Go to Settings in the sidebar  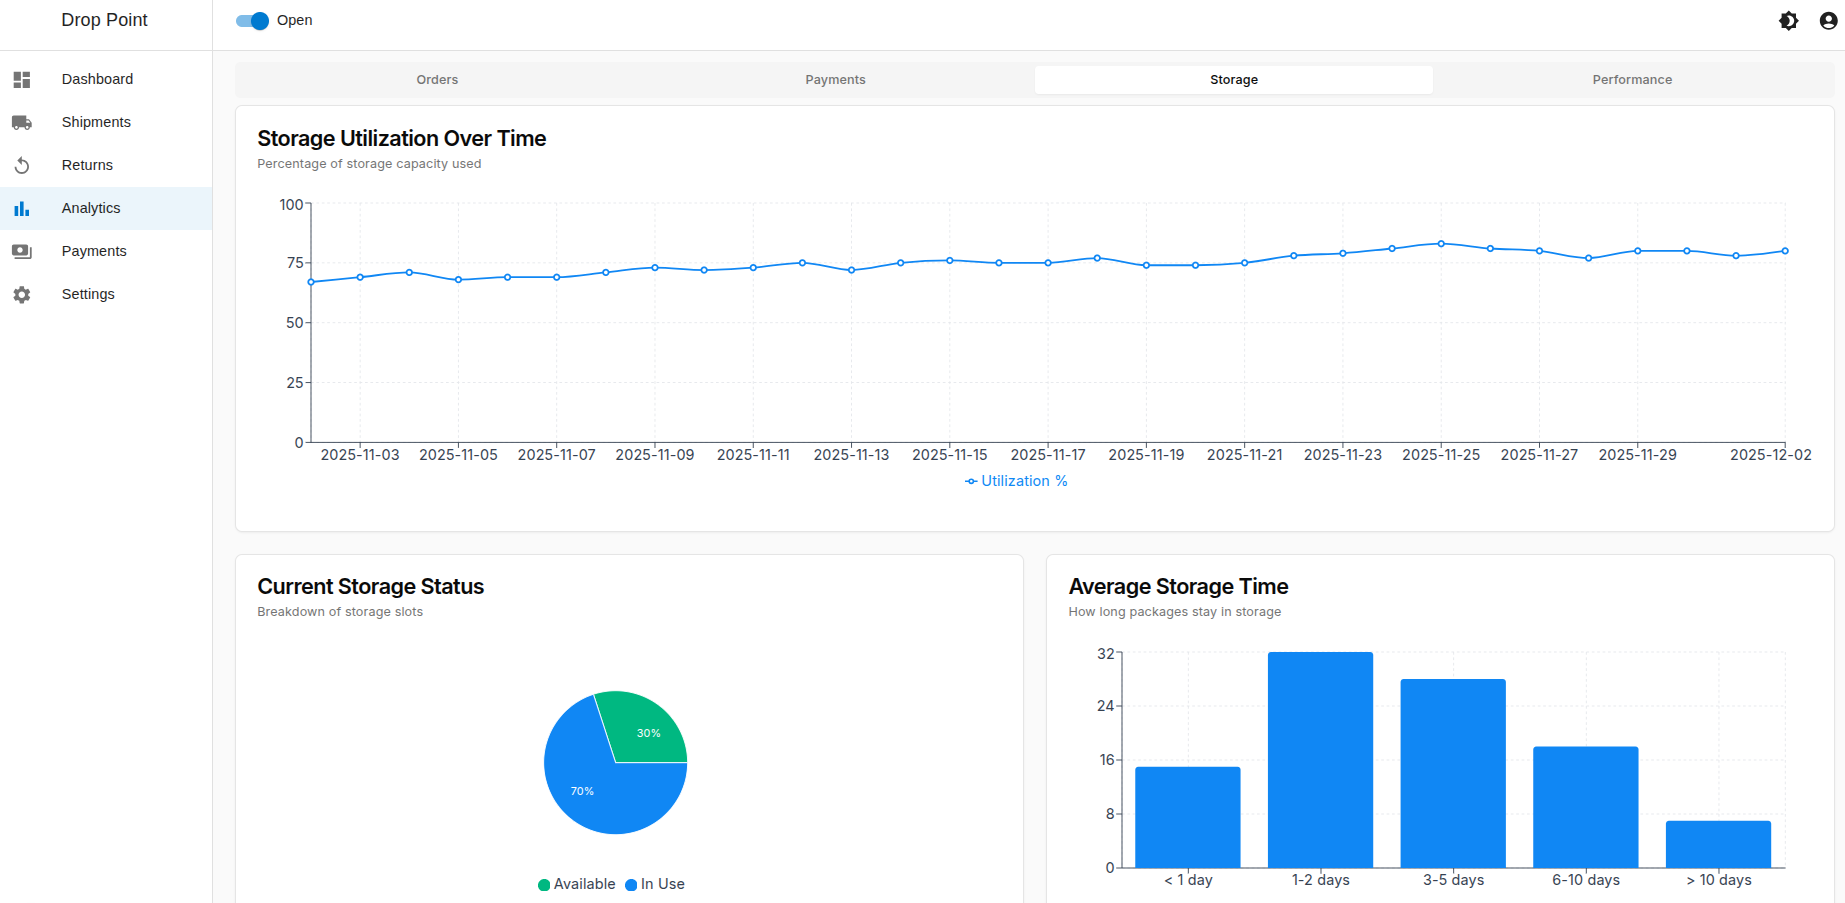88,294
